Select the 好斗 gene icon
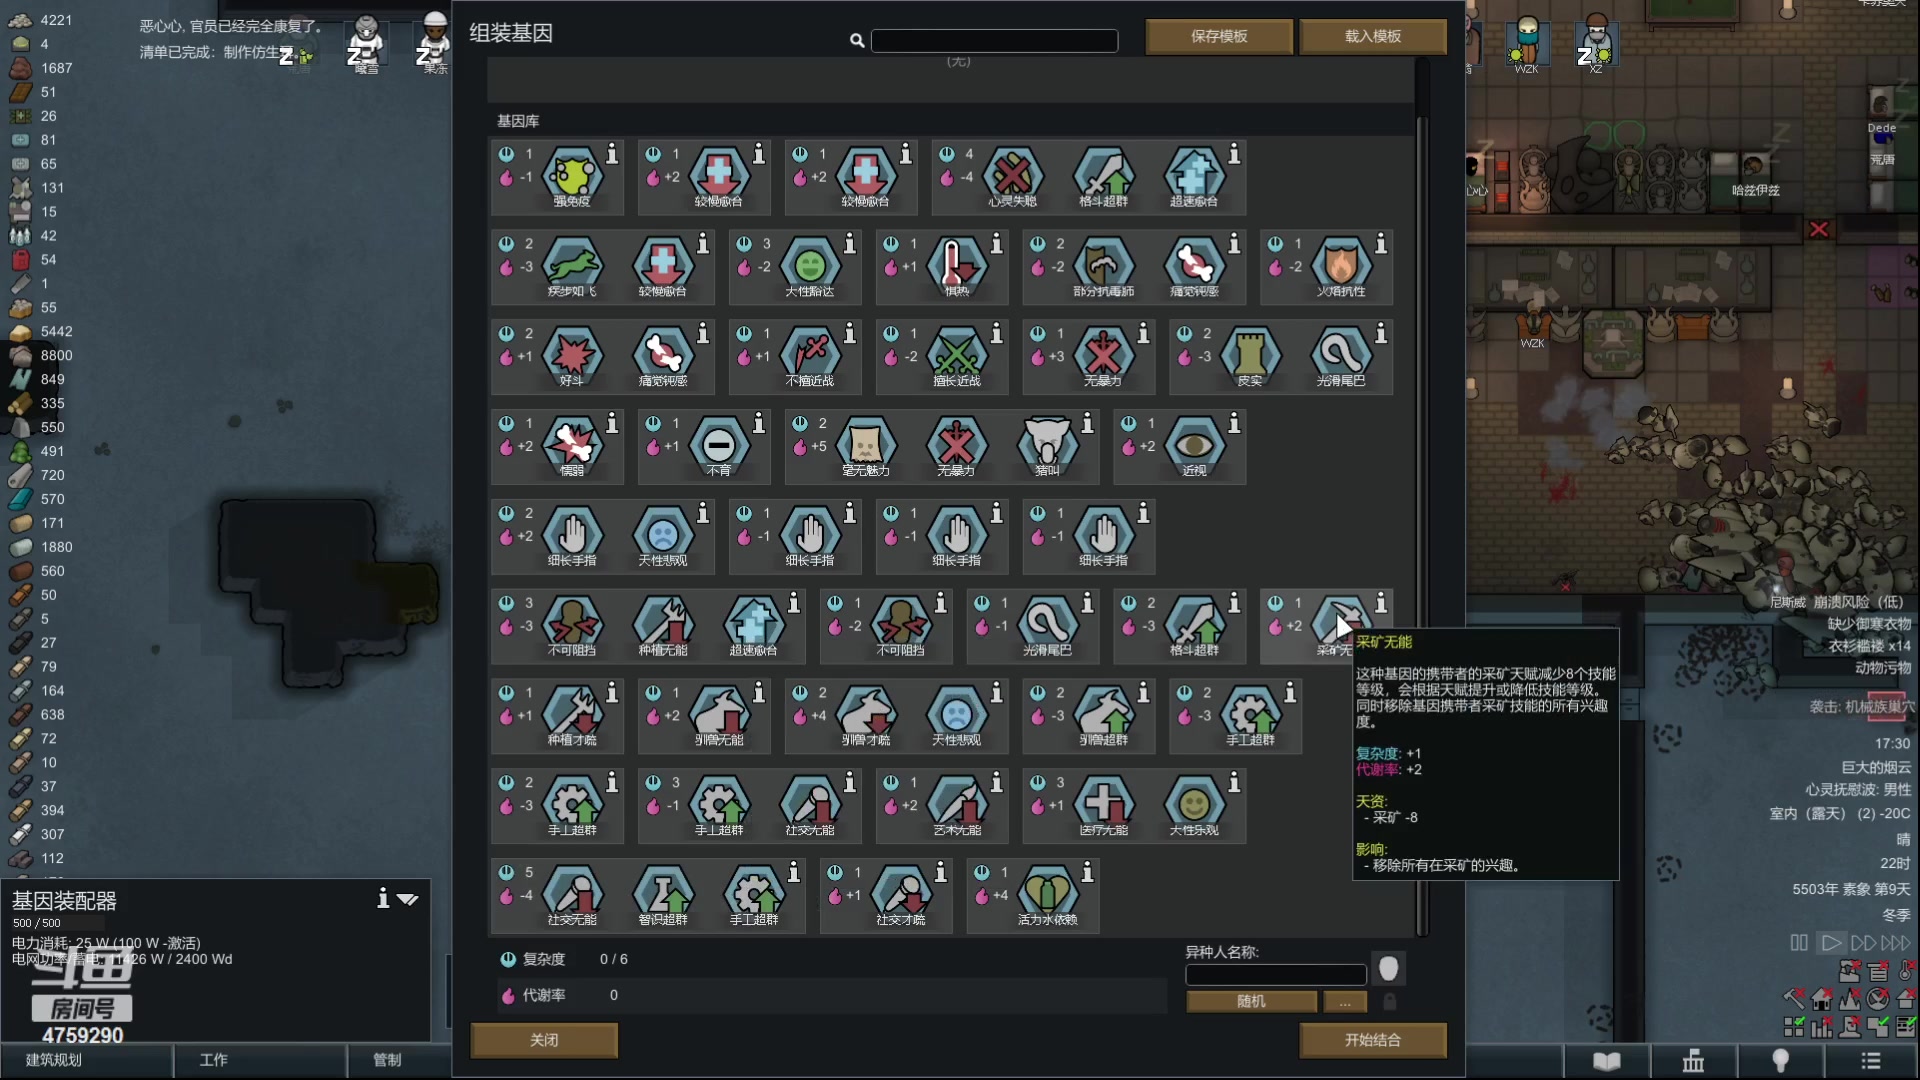Screen dimensions: 1920x1080 (x=572, y=355)
